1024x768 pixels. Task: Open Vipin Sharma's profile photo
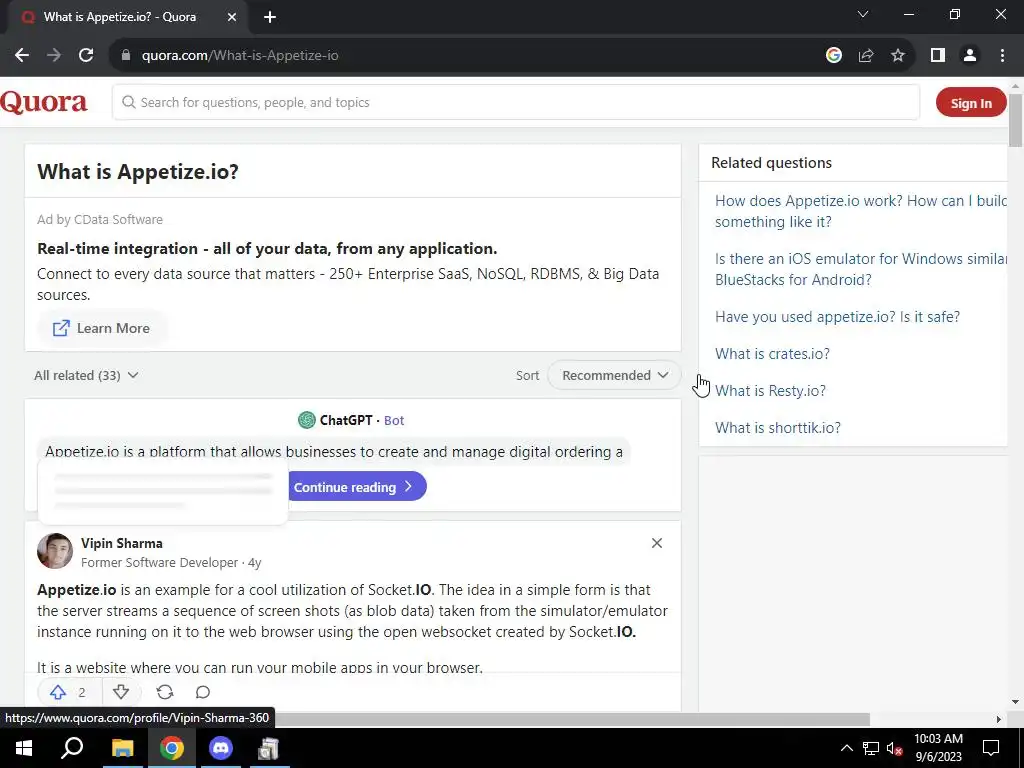pyautogui.click(x=55, y=551)
